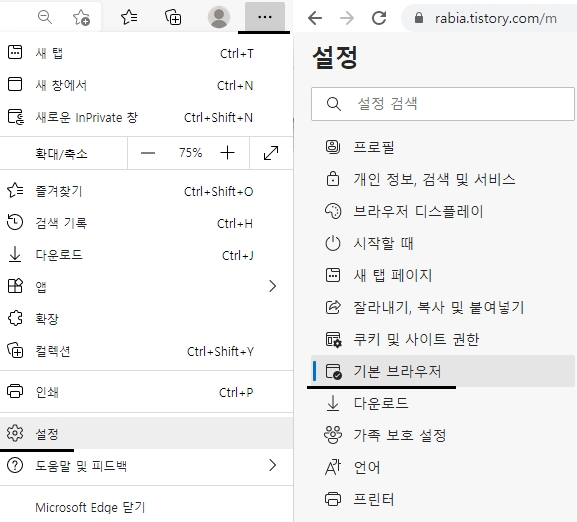Increase zoom with the plus button
Viewport: 577px width, 522px height.
(x=227, y=153)
